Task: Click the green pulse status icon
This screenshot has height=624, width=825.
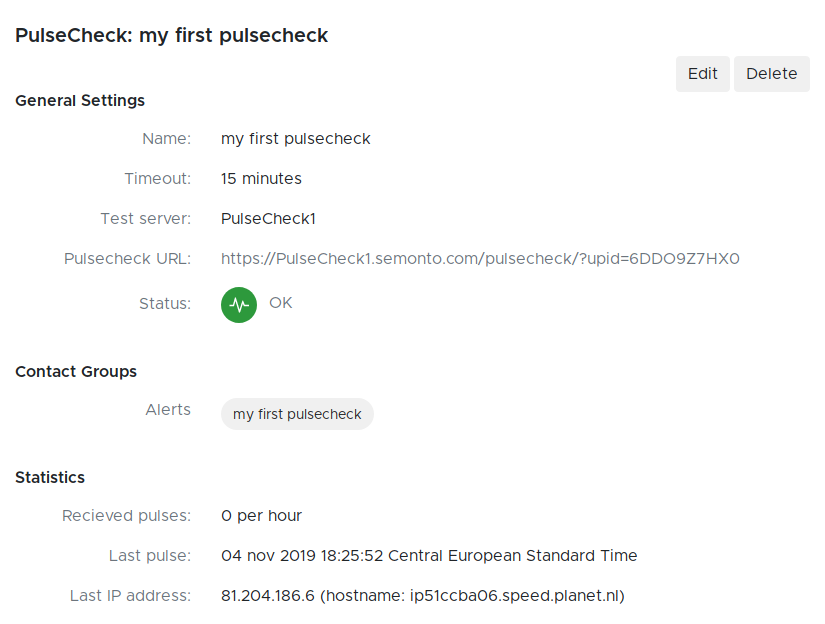Action: 239,305
